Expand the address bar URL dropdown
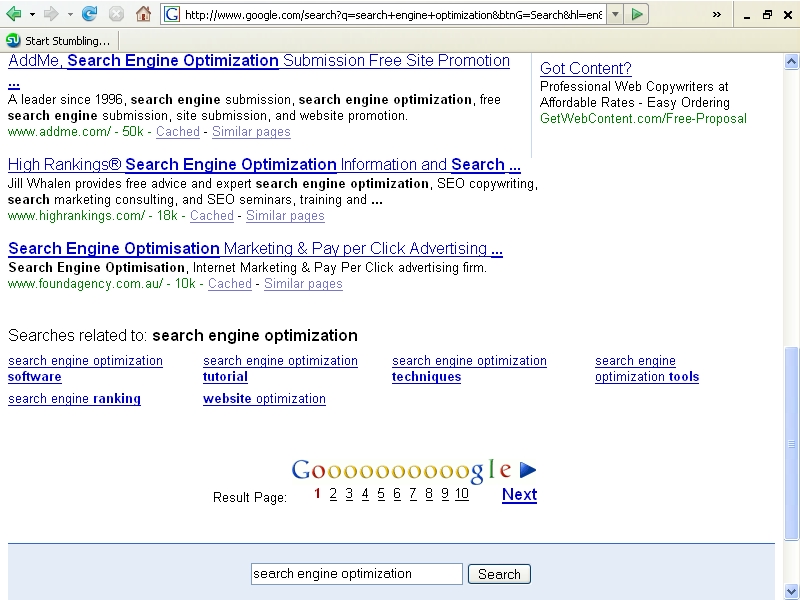The height and width of the screenshot is (600, 800). pyautogui.click(x=615, y=14)
